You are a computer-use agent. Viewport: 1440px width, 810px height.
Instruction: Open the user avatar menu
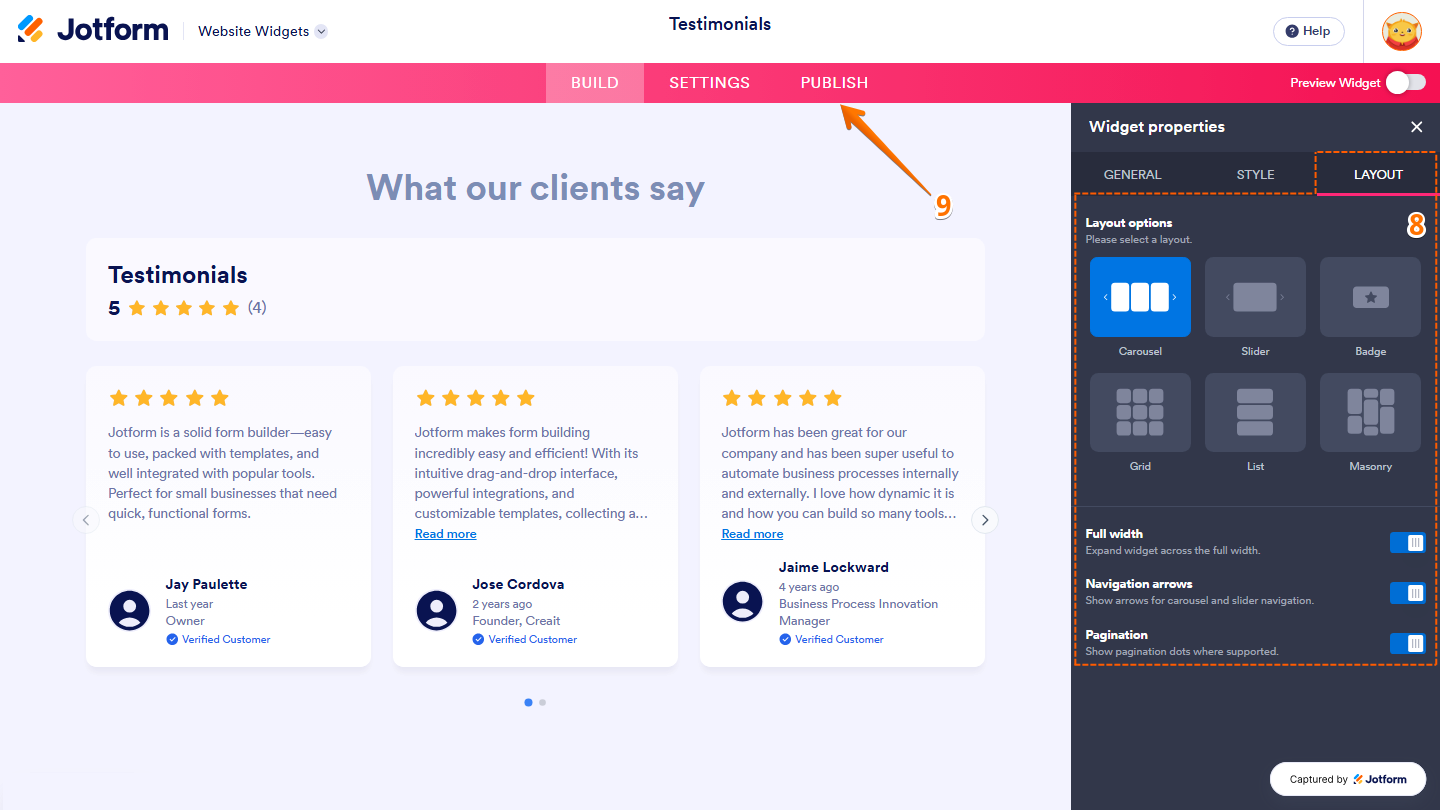tap(1401, 31)
